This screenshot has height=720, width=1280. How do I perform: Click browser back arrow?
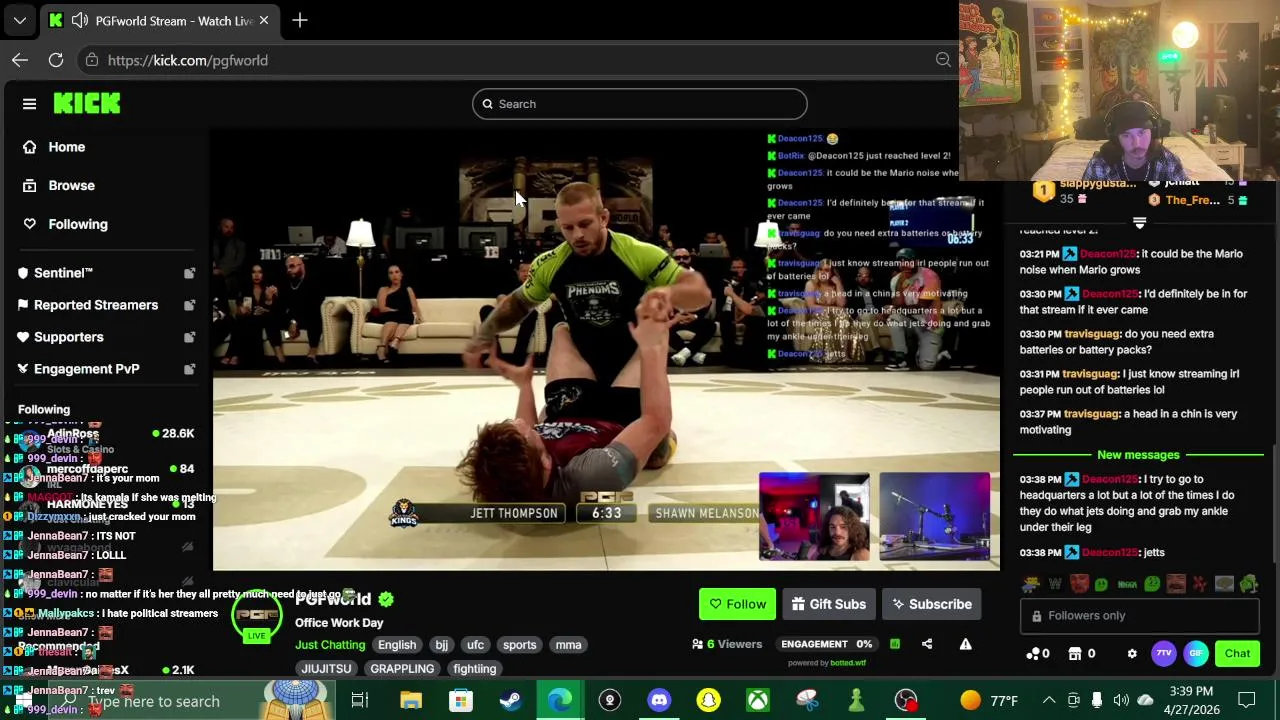(20, 60)
